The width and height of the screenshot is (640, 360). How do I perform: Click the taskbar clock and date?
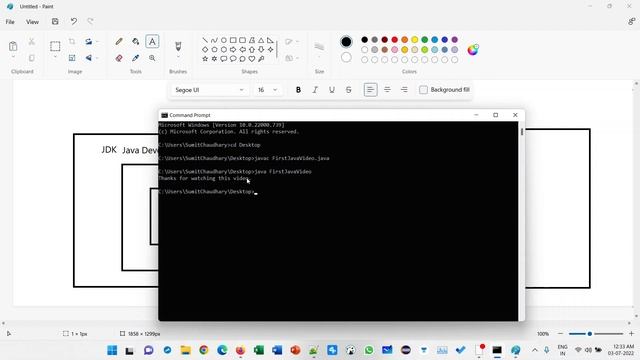[622, 350]
